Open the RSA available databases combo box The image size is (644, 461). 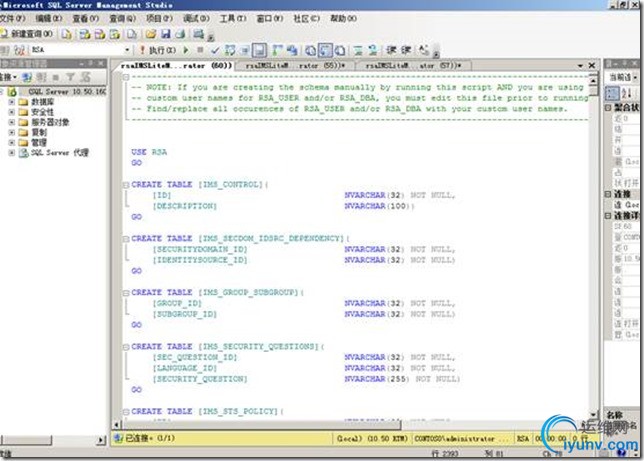[81, 50]
